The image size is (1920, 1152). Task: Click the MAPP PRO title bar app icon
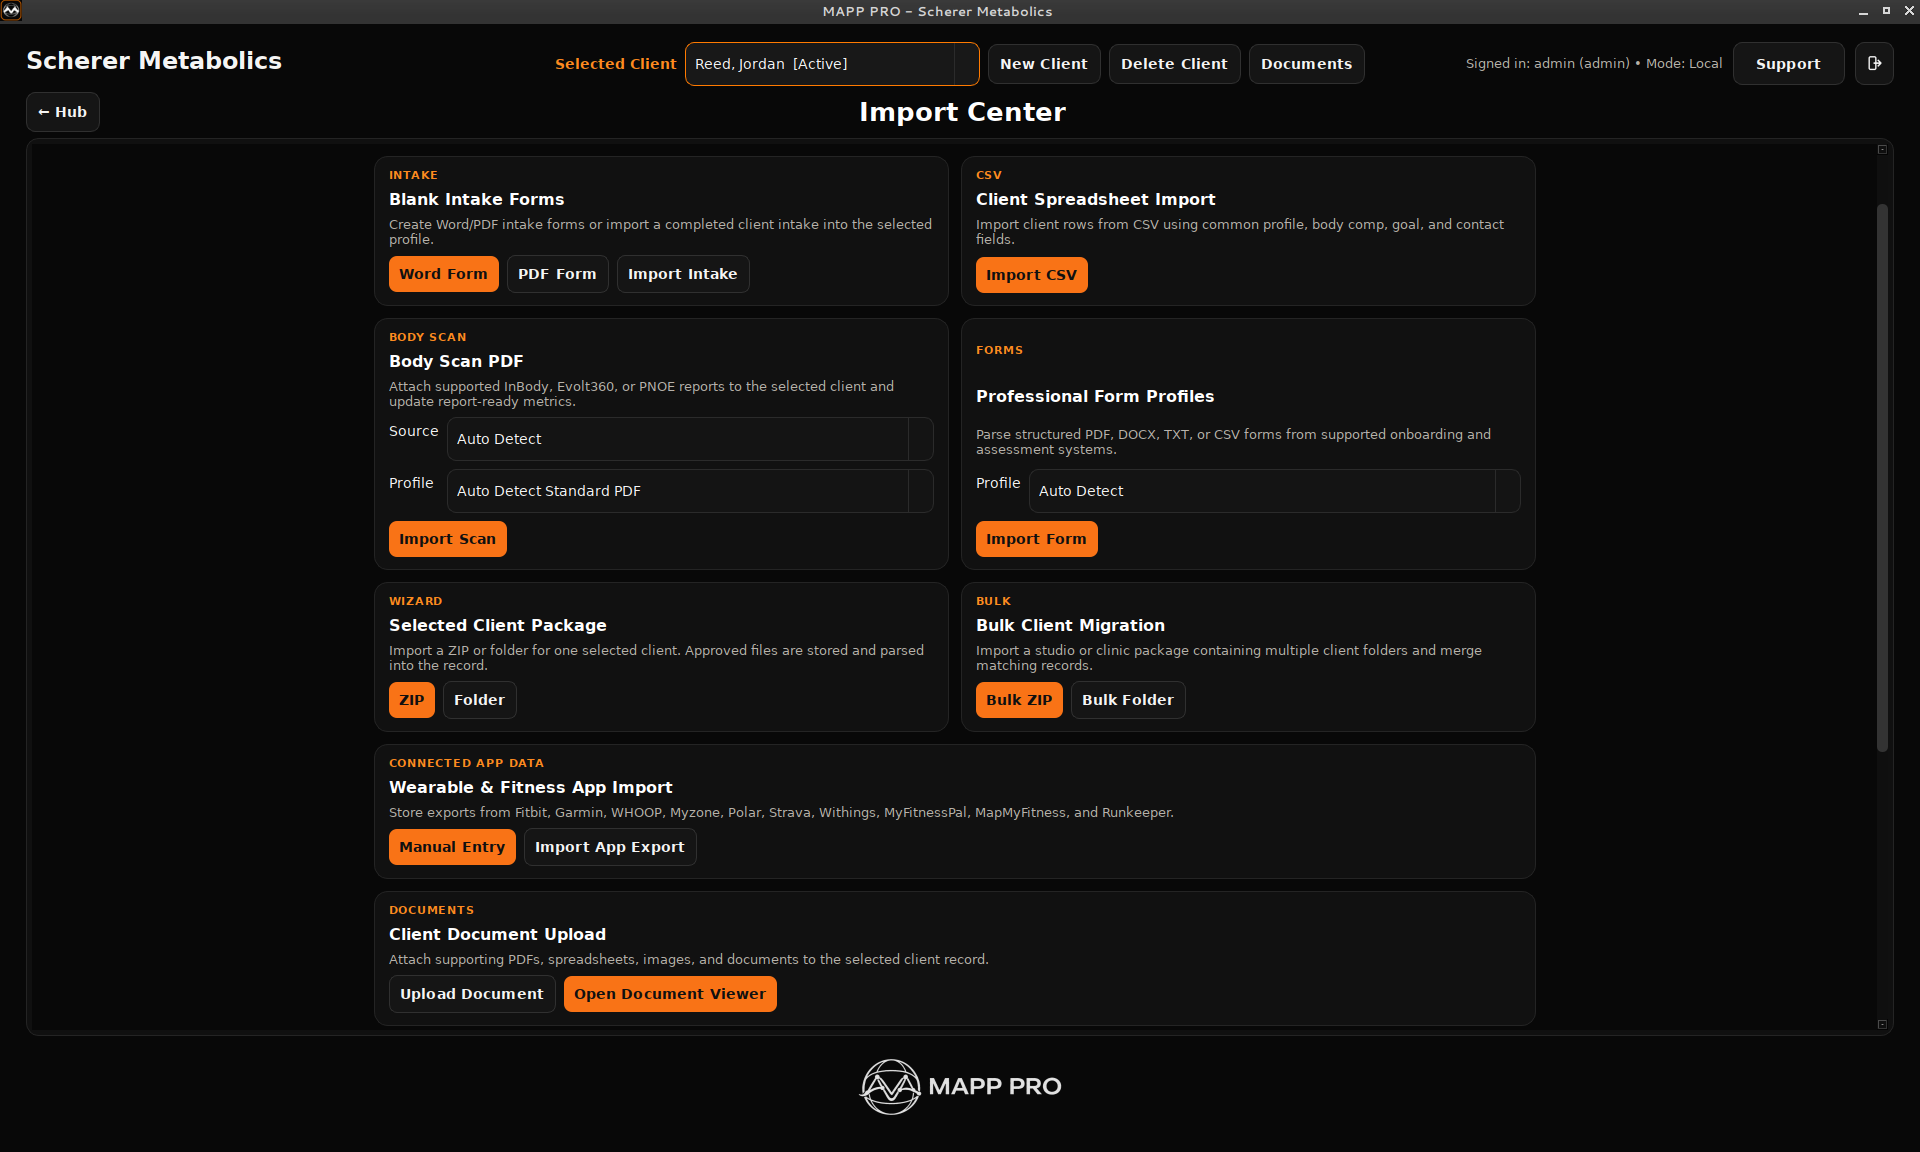pos(11,11)
